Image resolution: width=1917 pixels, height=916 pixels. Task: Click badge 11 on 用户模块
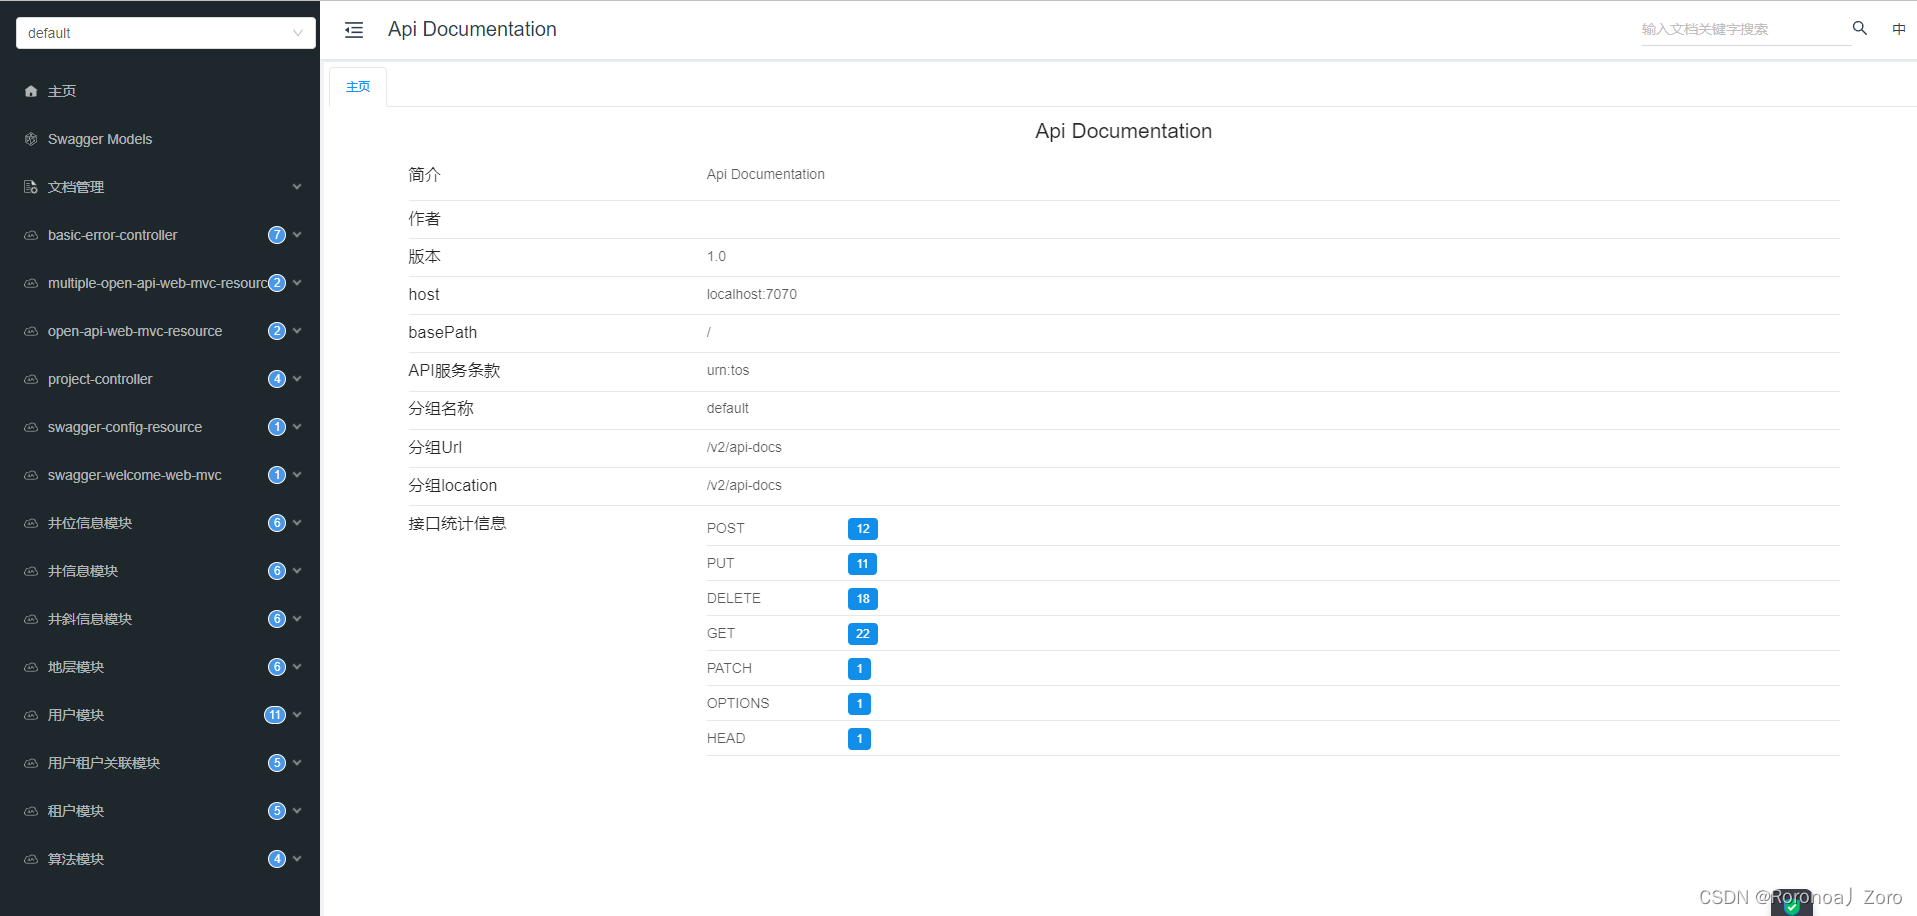(275, 715)
